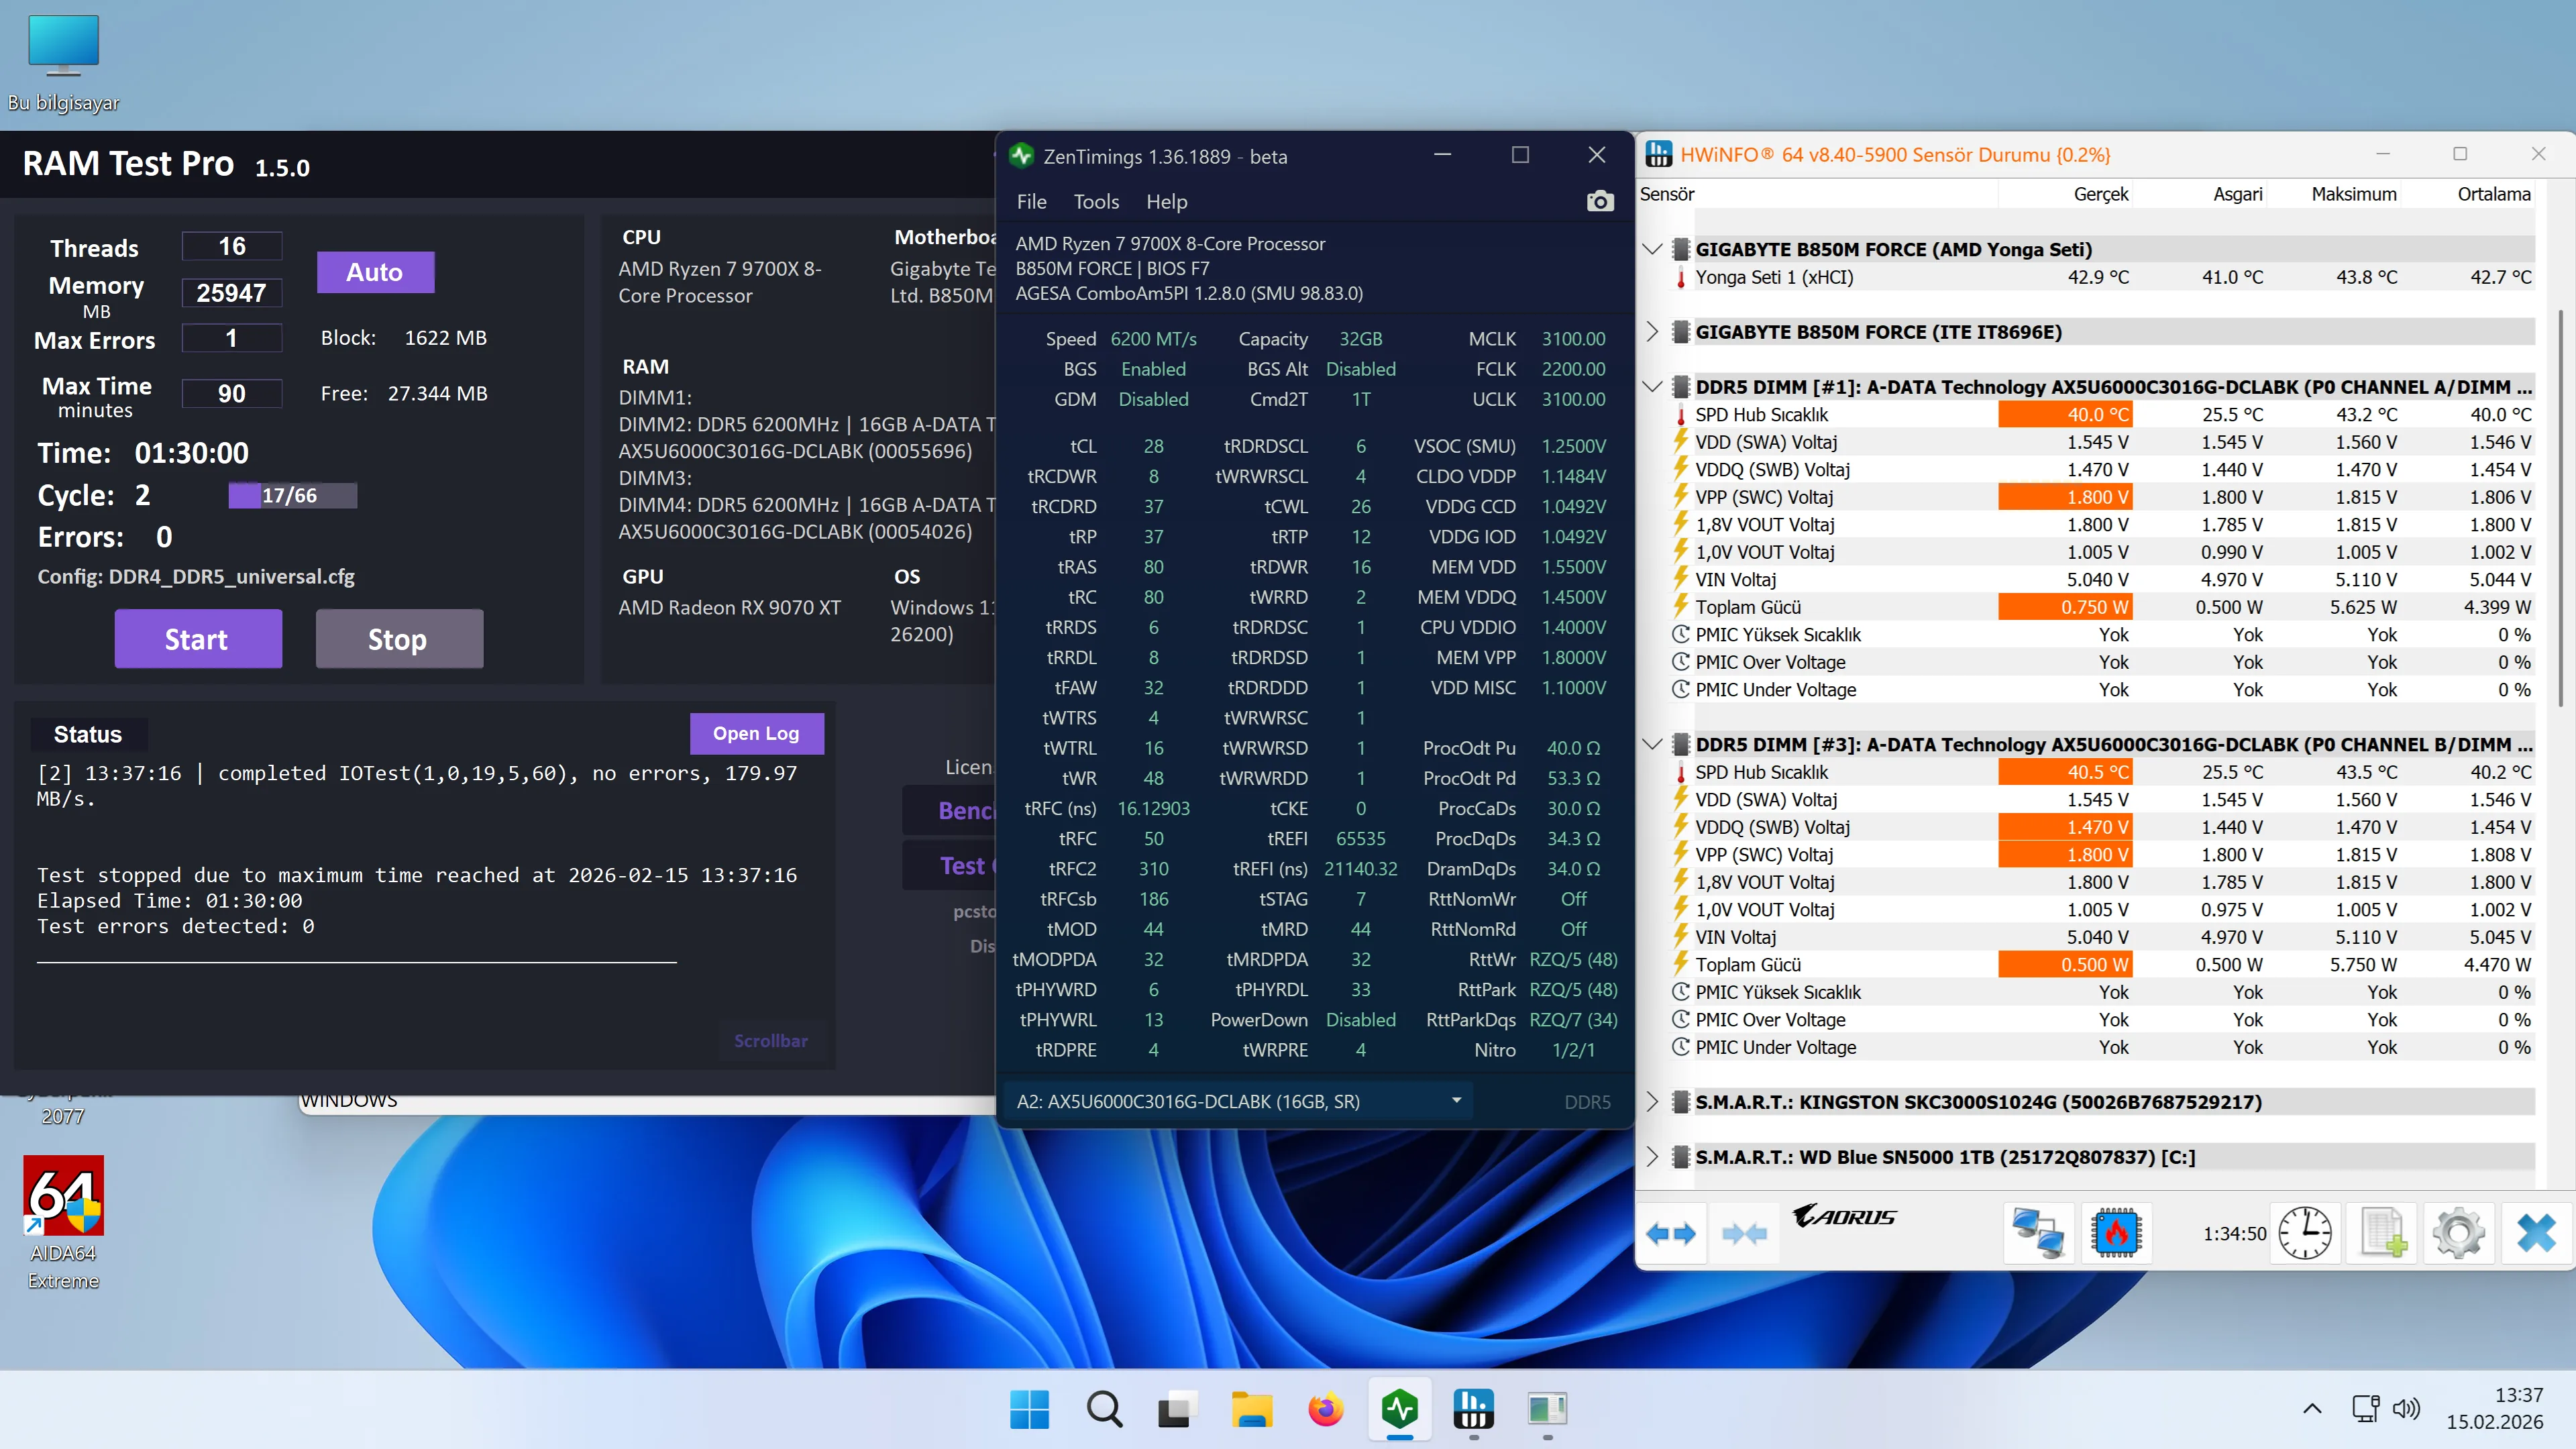The width and height of the screenshot is (2576, 1449).
Task: Open the RAM Test Pro log
Action: [x=756, y=733]
